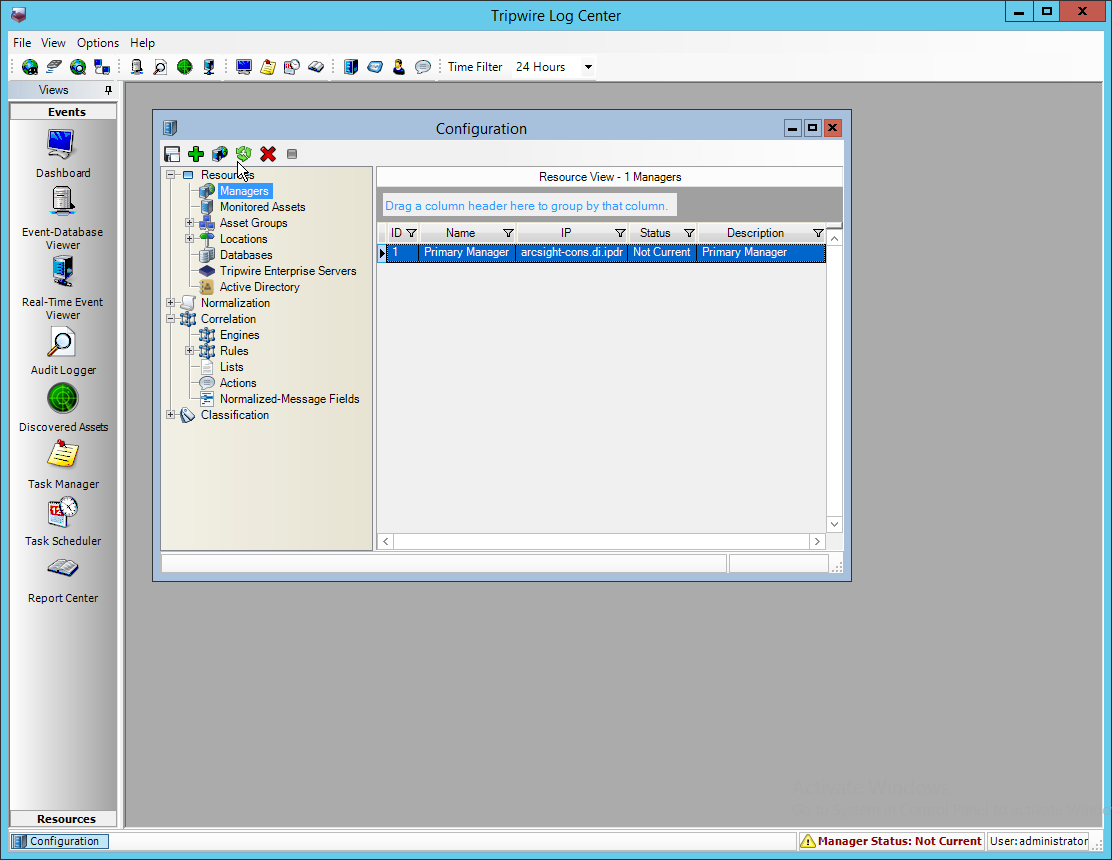
Task: Click the magnifier Audit Logger toolbar icon
Action: (x=160, y=67)
